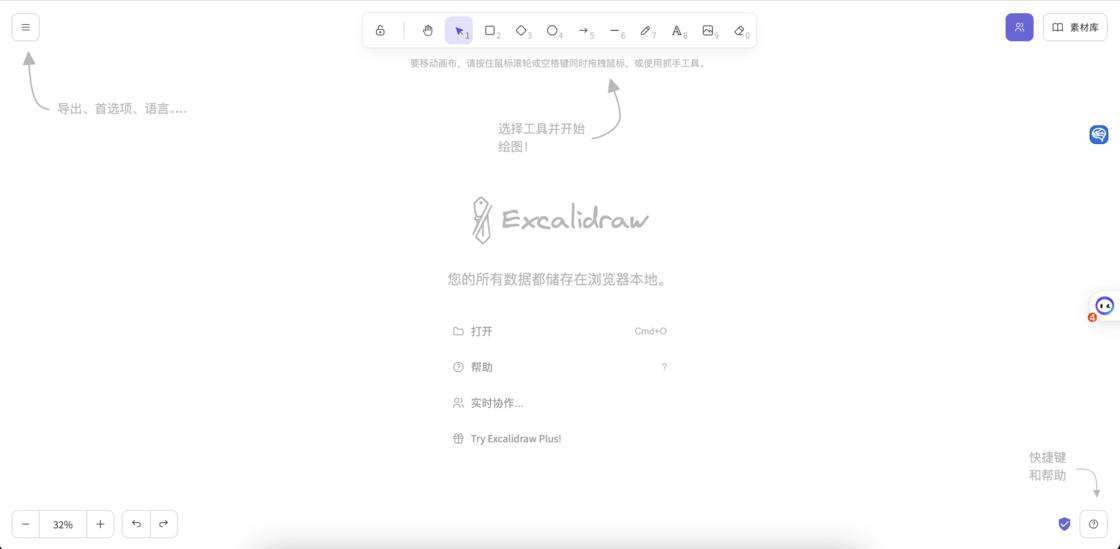Choose 实时协作... from the welcome menu
1120x549 pixels.
(x=560, y=403)
